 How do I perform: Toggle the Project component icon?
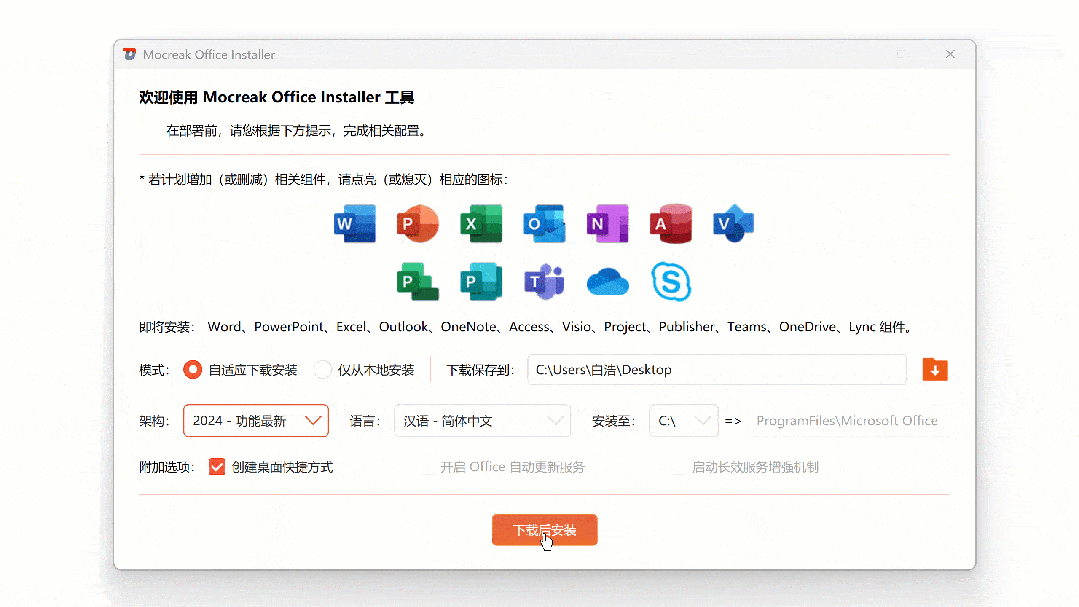click(x=418, y=281)
